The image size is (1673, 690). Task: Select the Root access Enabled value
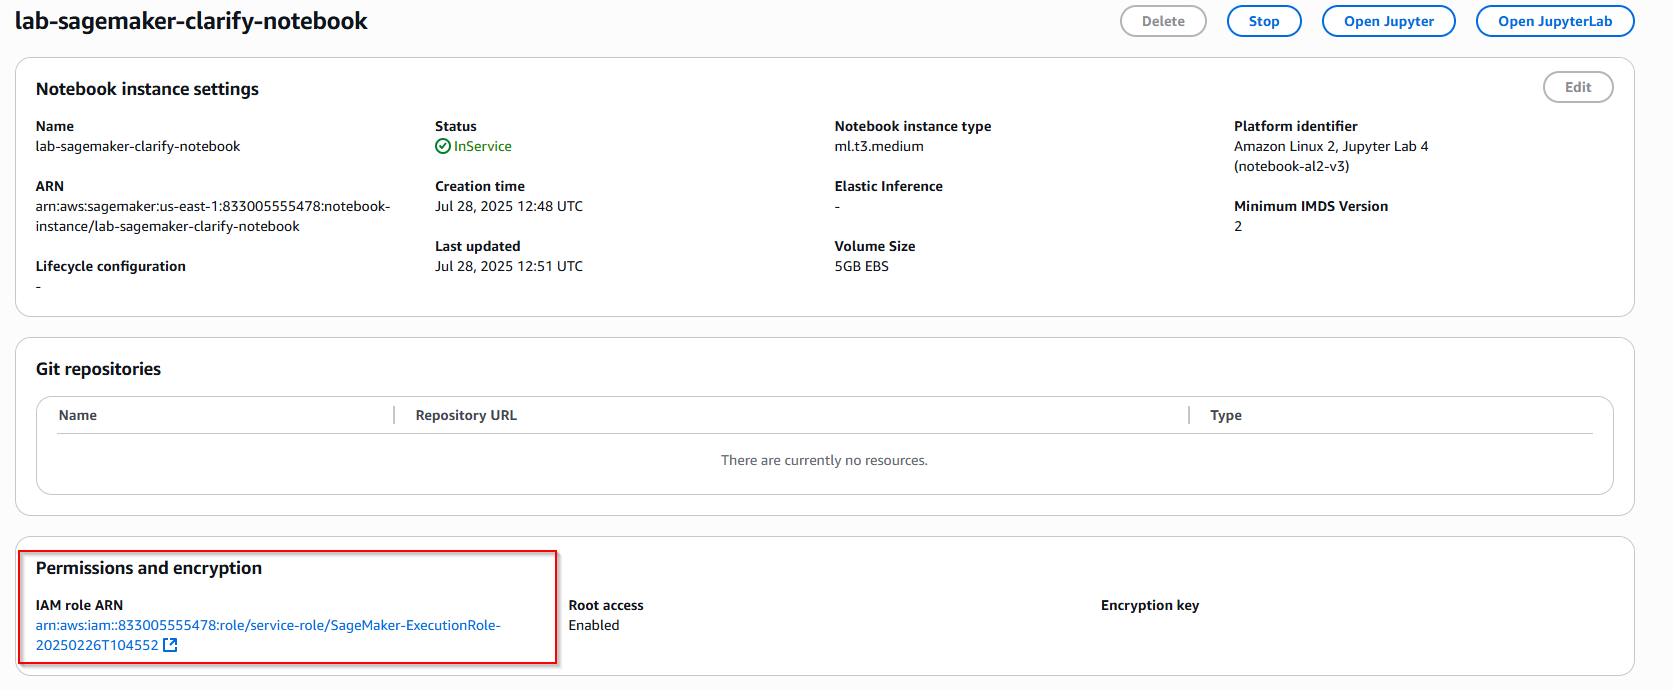pos(594,625)
